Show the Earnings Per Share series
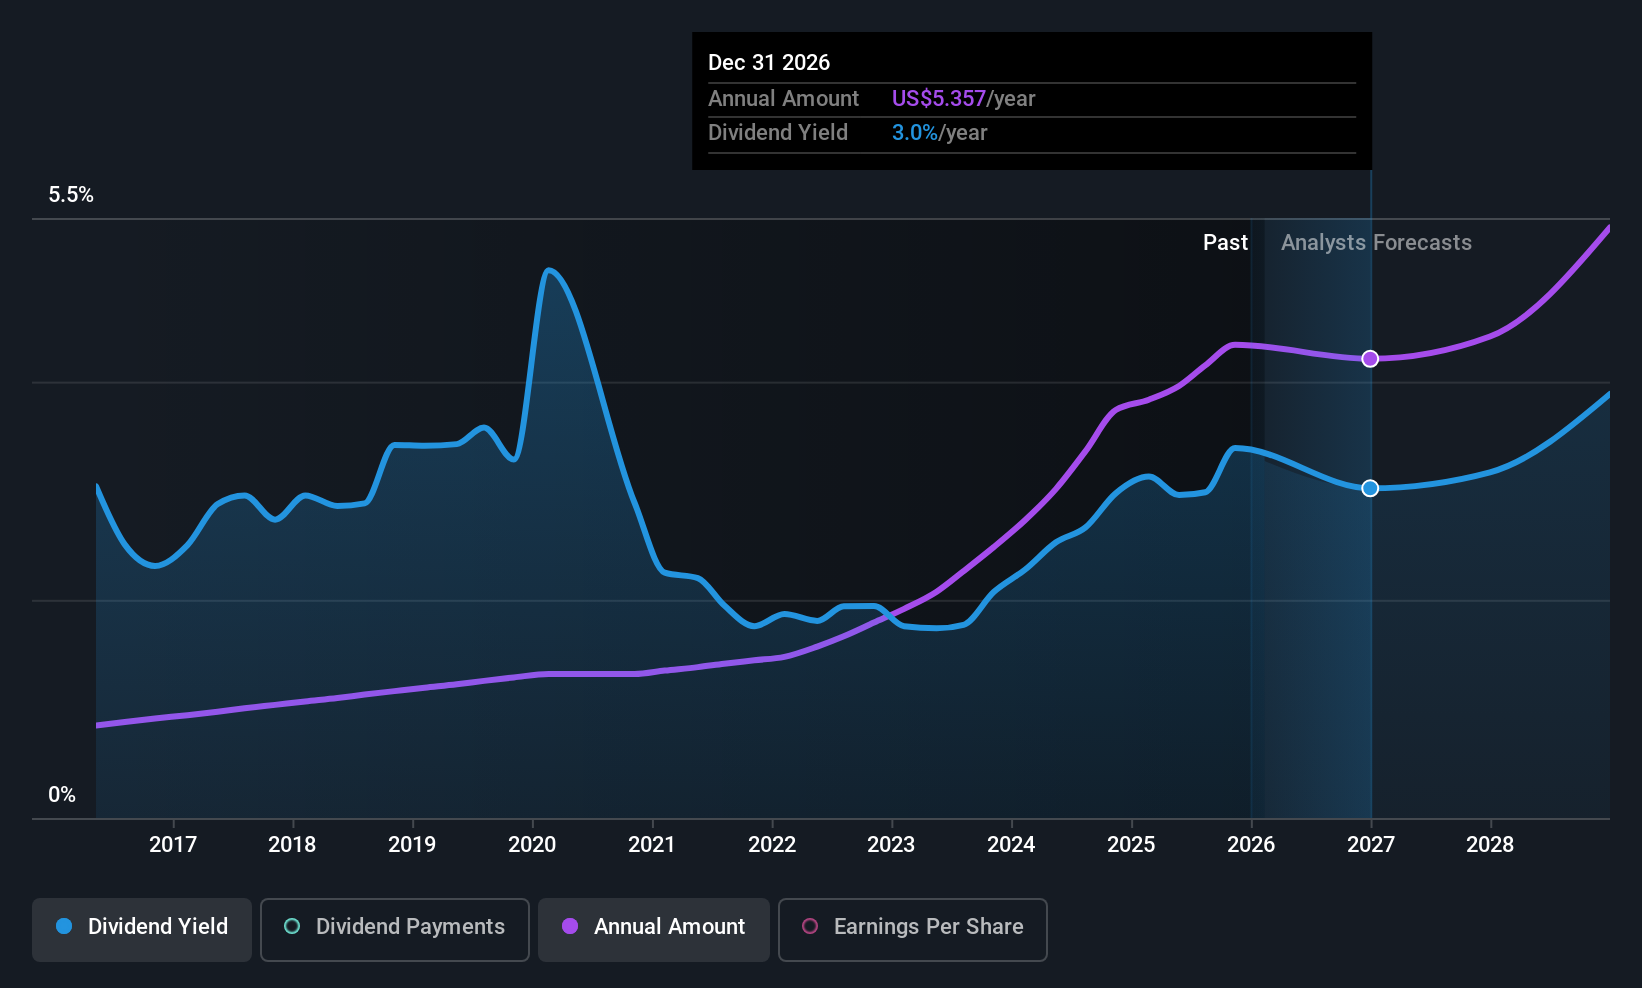The height and width of the screenshot is (988, 1642). [x=912, y=929]
